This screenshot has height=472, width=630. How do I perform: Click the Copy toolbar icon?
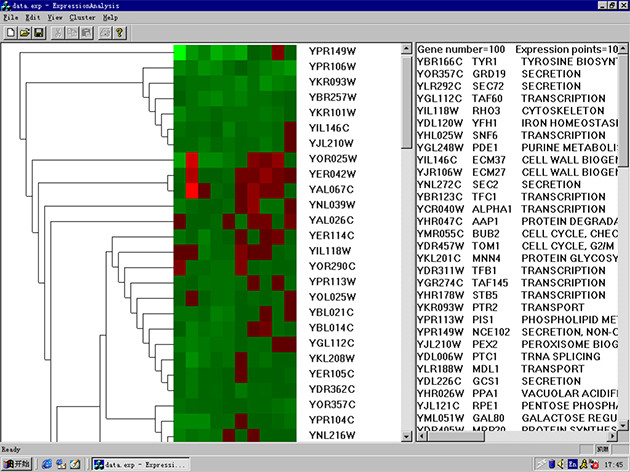tap(72, 33)
